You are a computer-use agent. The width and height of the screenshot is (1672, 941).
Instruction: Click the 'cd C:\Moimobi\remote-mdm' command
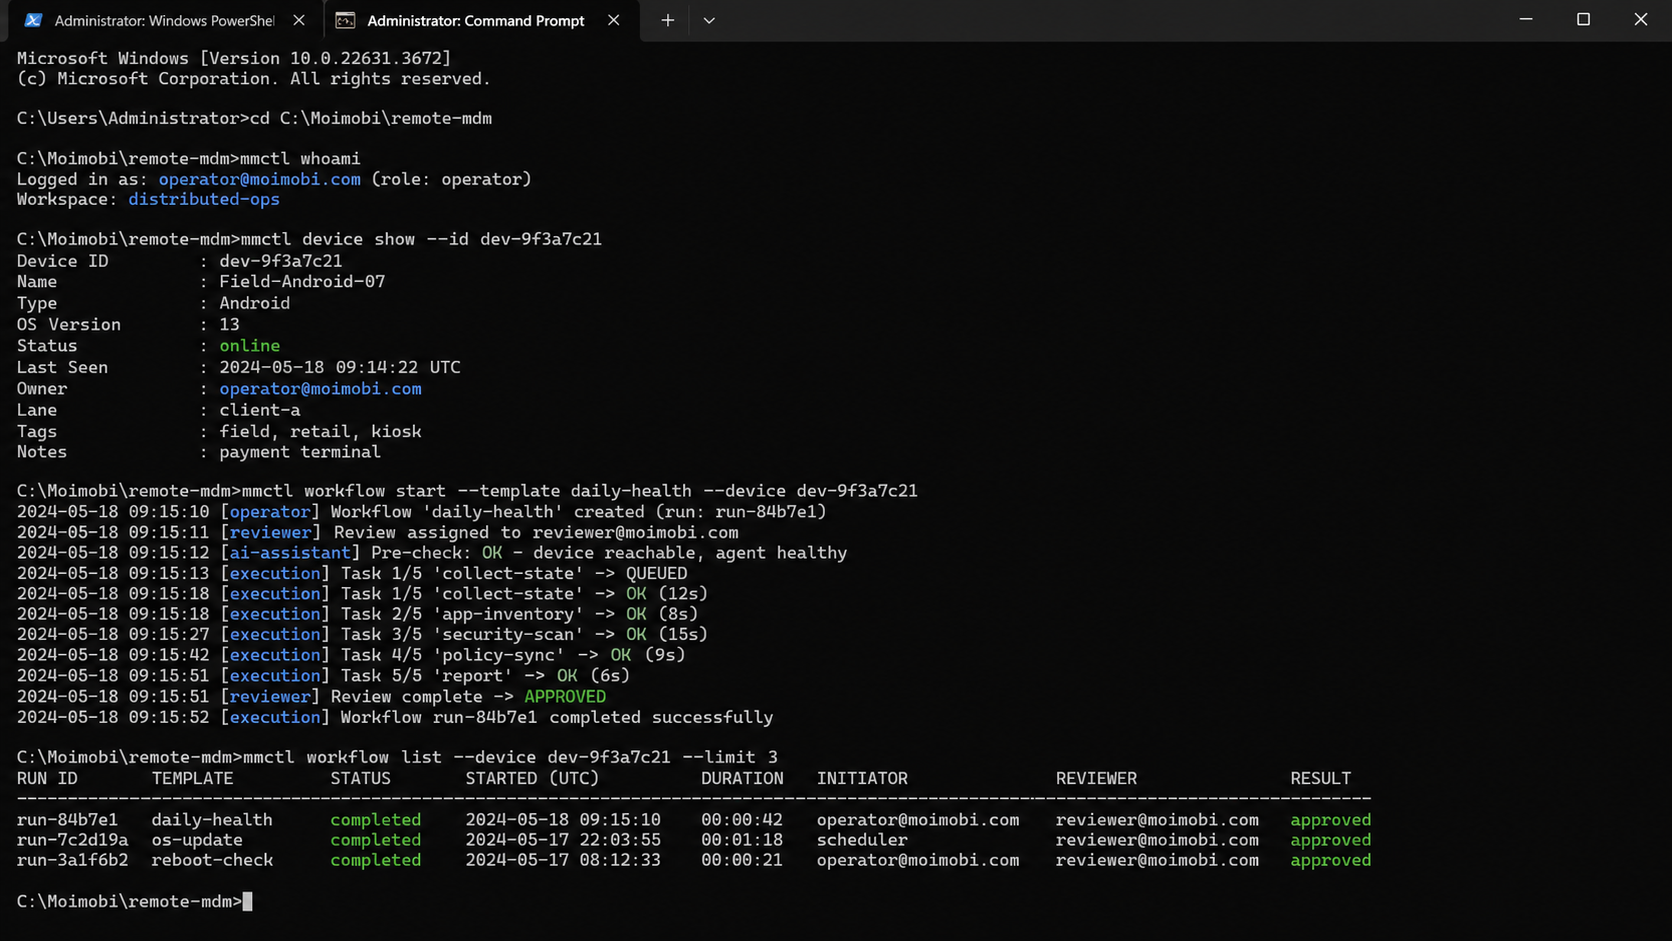click(x=371, y=119)
